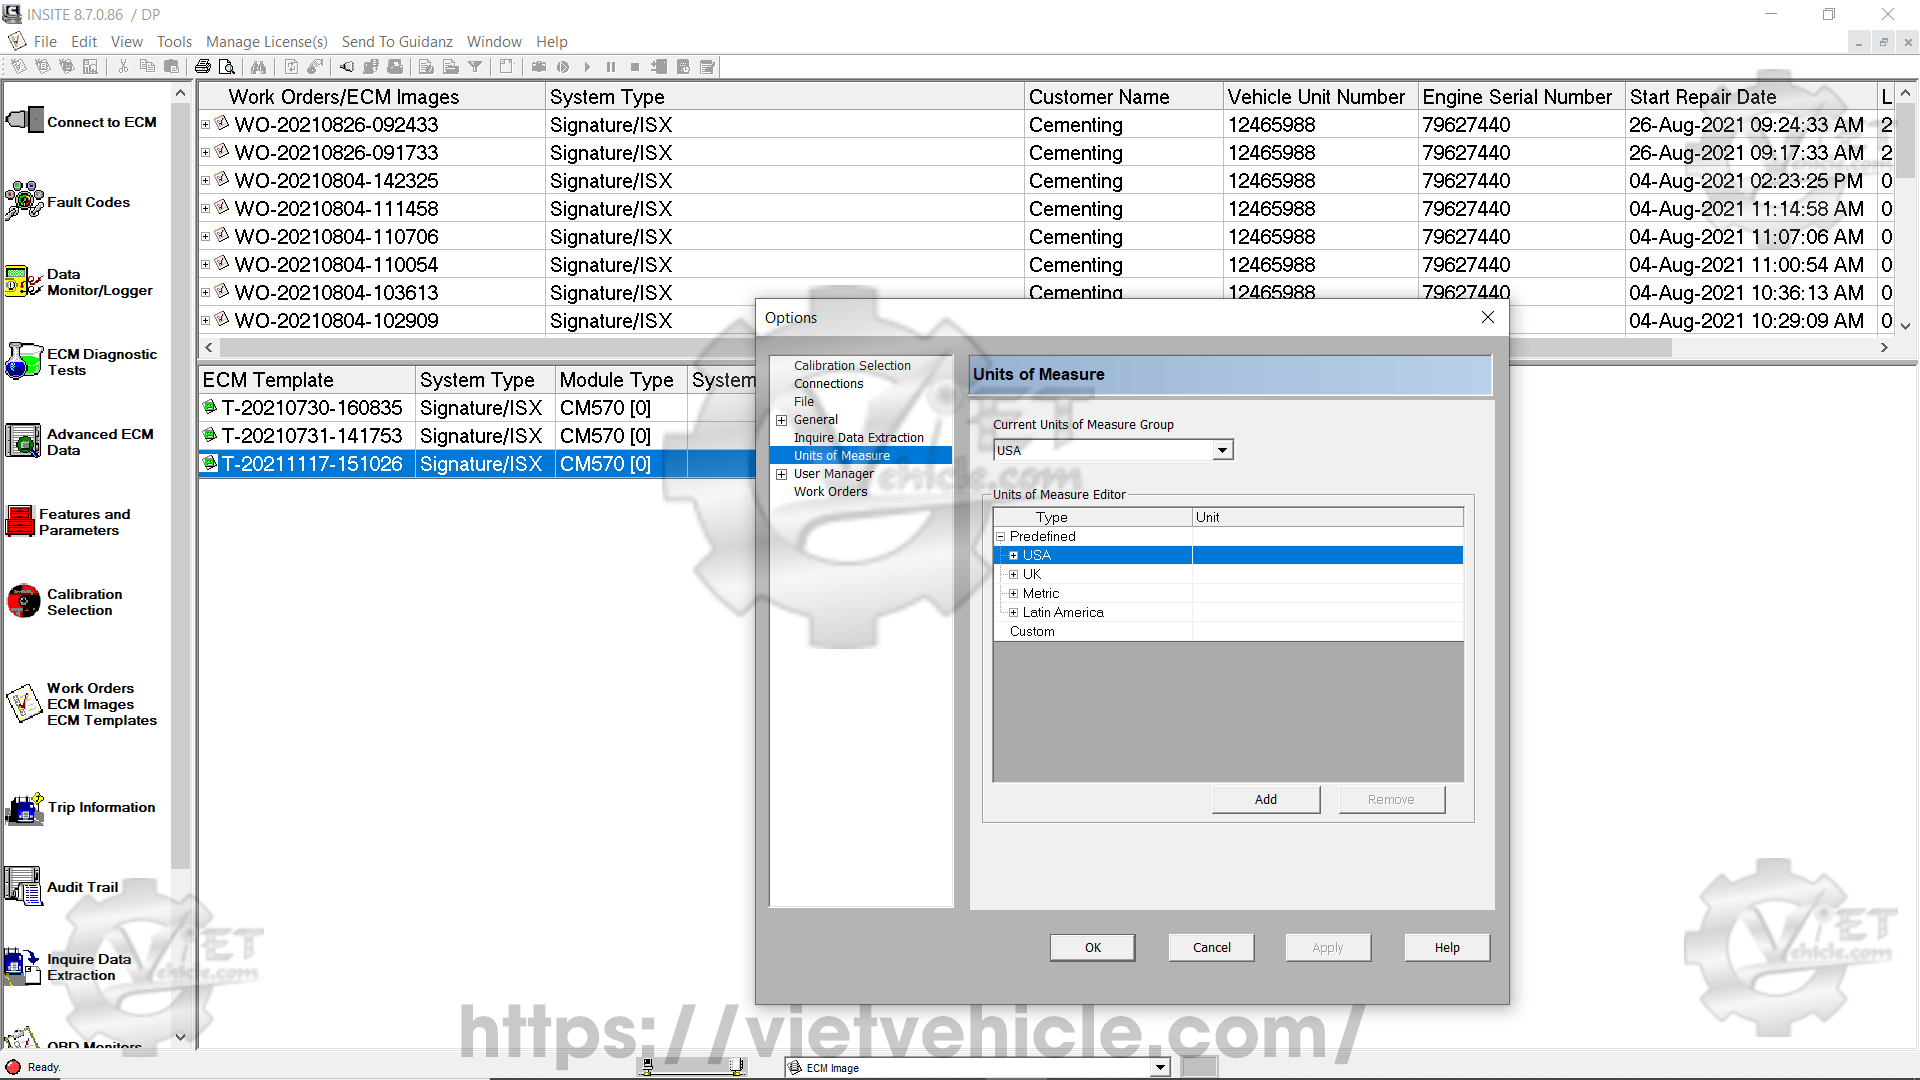Expand the UK units tree node
This screenshot has width=1920, height=1080.
pos(1013,574)
